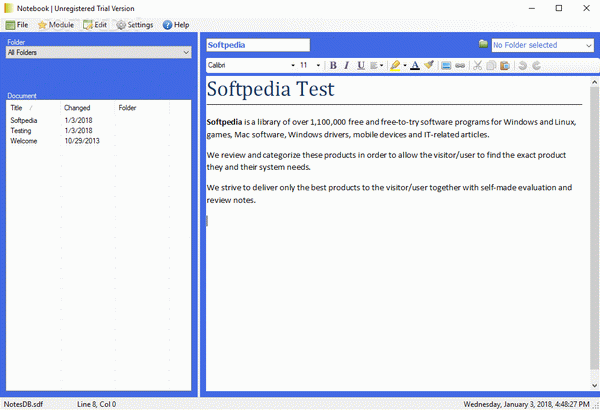The height and width of the screenshot is (410, 600).
Task: Open the text alignment dropdown
Action: 377,65
